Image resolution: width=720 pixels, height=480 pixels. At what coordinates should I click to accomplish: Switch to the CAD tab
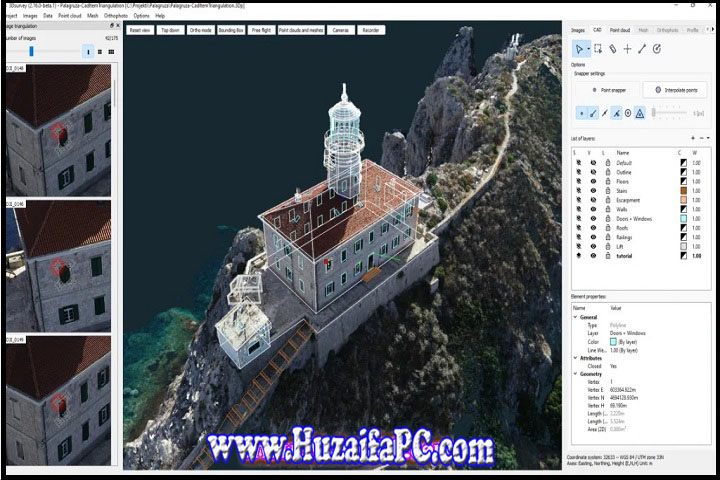[x=597, y=30]
